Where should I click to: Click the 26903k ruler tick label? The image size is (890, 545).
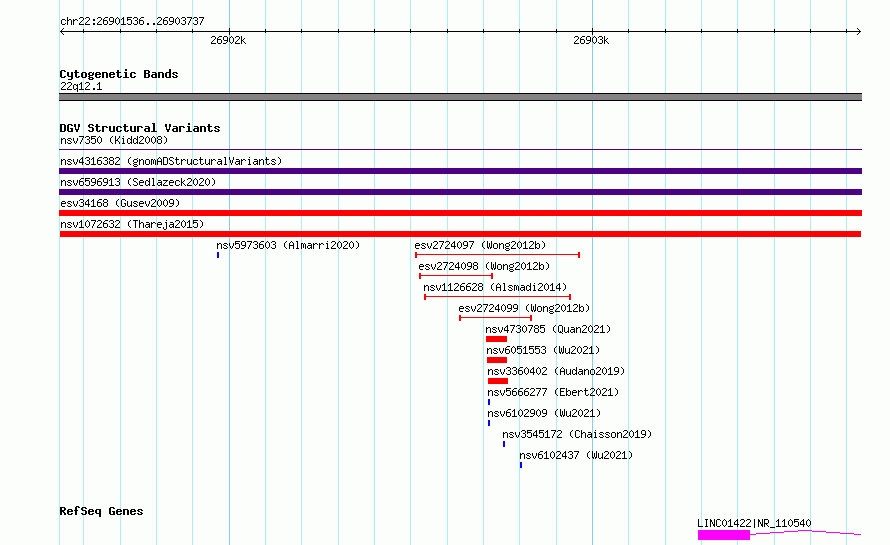(x=591, y=40)
